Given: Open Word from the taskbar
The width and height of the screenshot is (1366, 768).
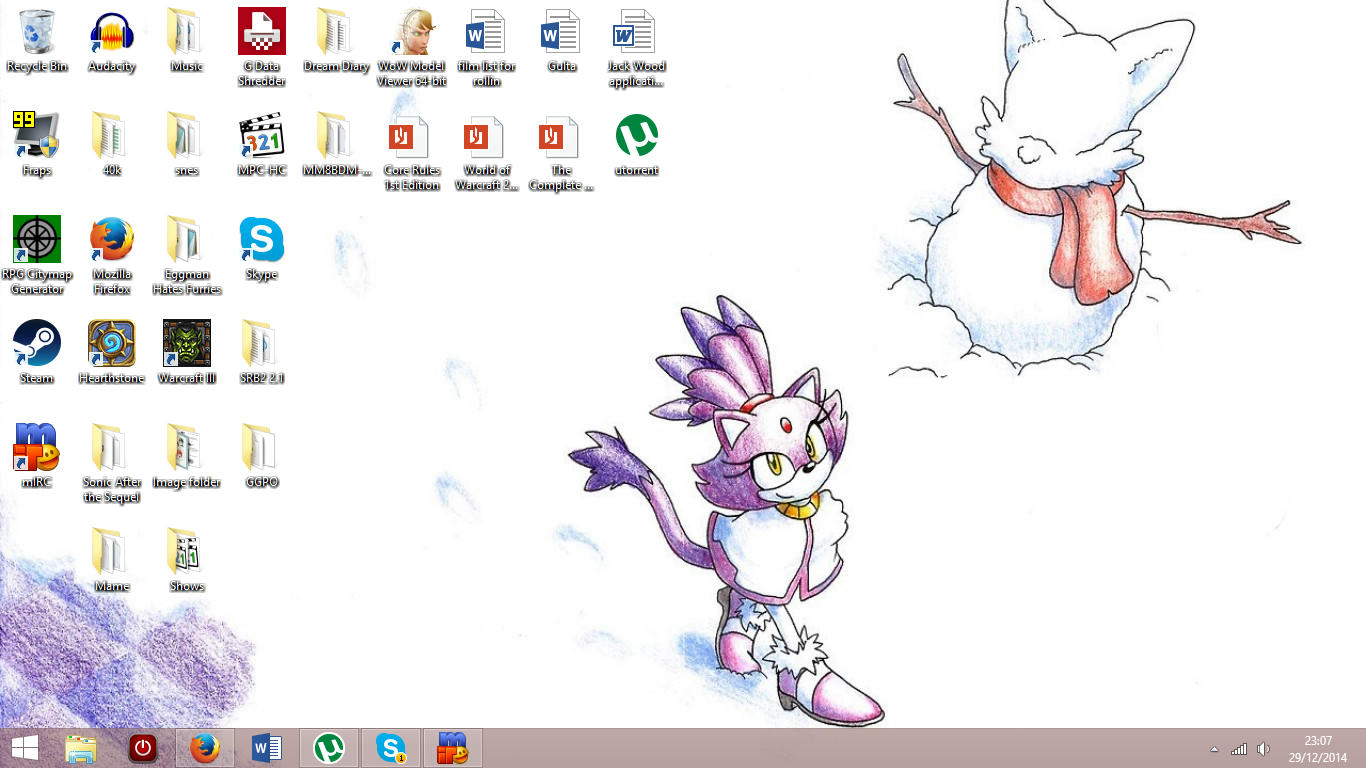Looking at the screenshot, I should click(267, 748).
